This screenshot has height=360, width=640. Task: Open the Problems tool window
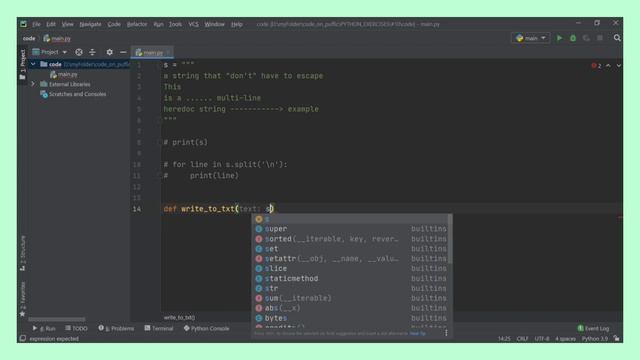116,328
